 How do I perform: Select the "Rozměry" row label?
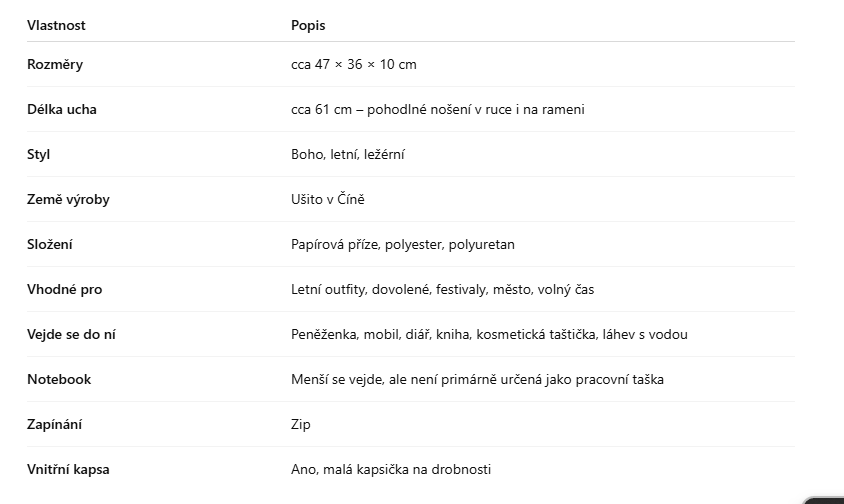tap(55, 64)
